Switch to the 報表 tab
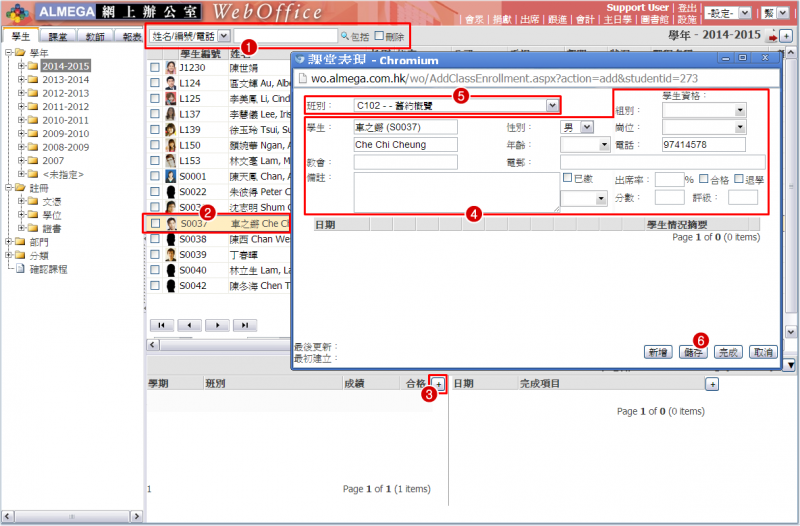Viewport: 800px width, 526px height. (131, 37)
